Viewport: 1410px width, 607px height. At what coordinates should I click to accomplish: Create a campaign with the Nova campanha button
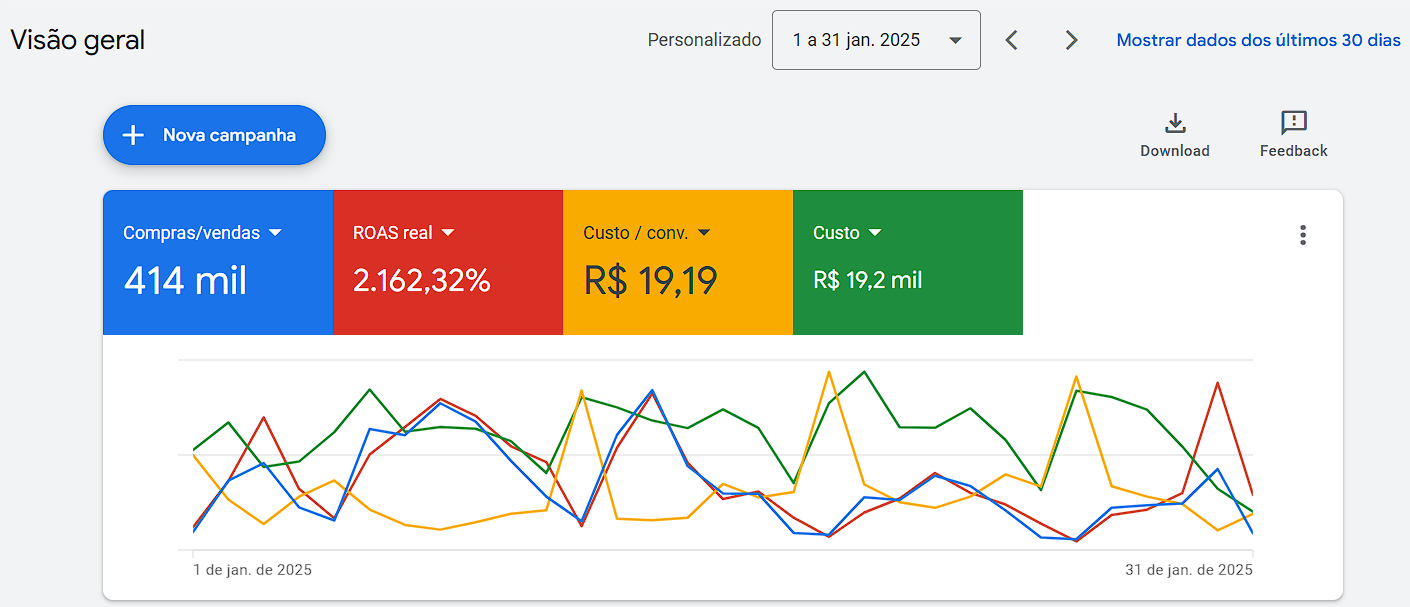click(214, 135)
